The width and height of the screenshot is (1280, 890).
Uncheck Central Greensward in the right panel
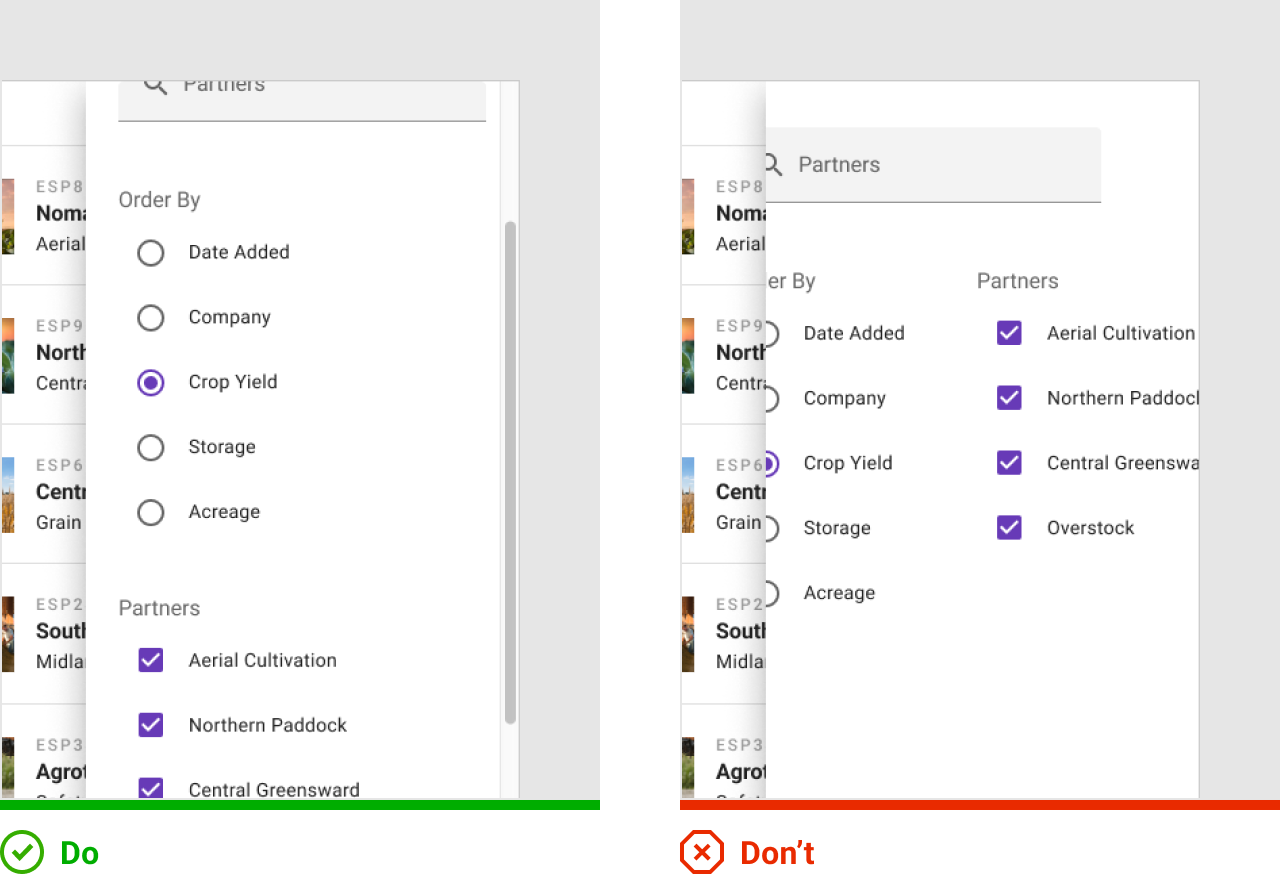tap(1009, 463)
